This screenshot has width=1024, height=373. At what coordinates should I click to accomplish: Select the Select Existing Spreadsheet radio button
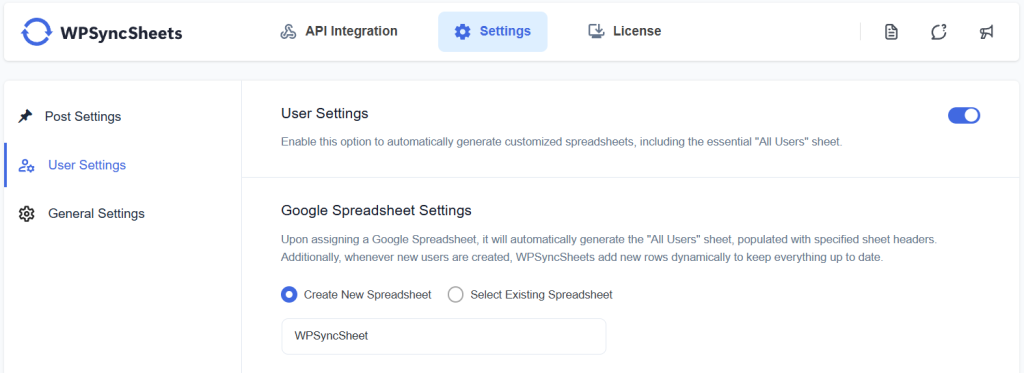tap(455, 295)
